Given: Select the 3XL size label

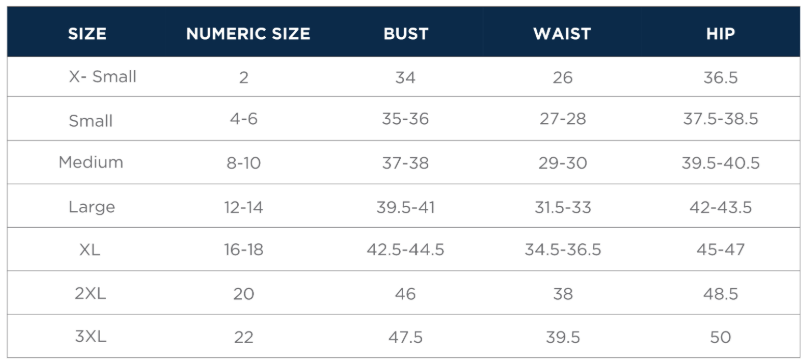Looking at the screenshot, I should 90,337.
